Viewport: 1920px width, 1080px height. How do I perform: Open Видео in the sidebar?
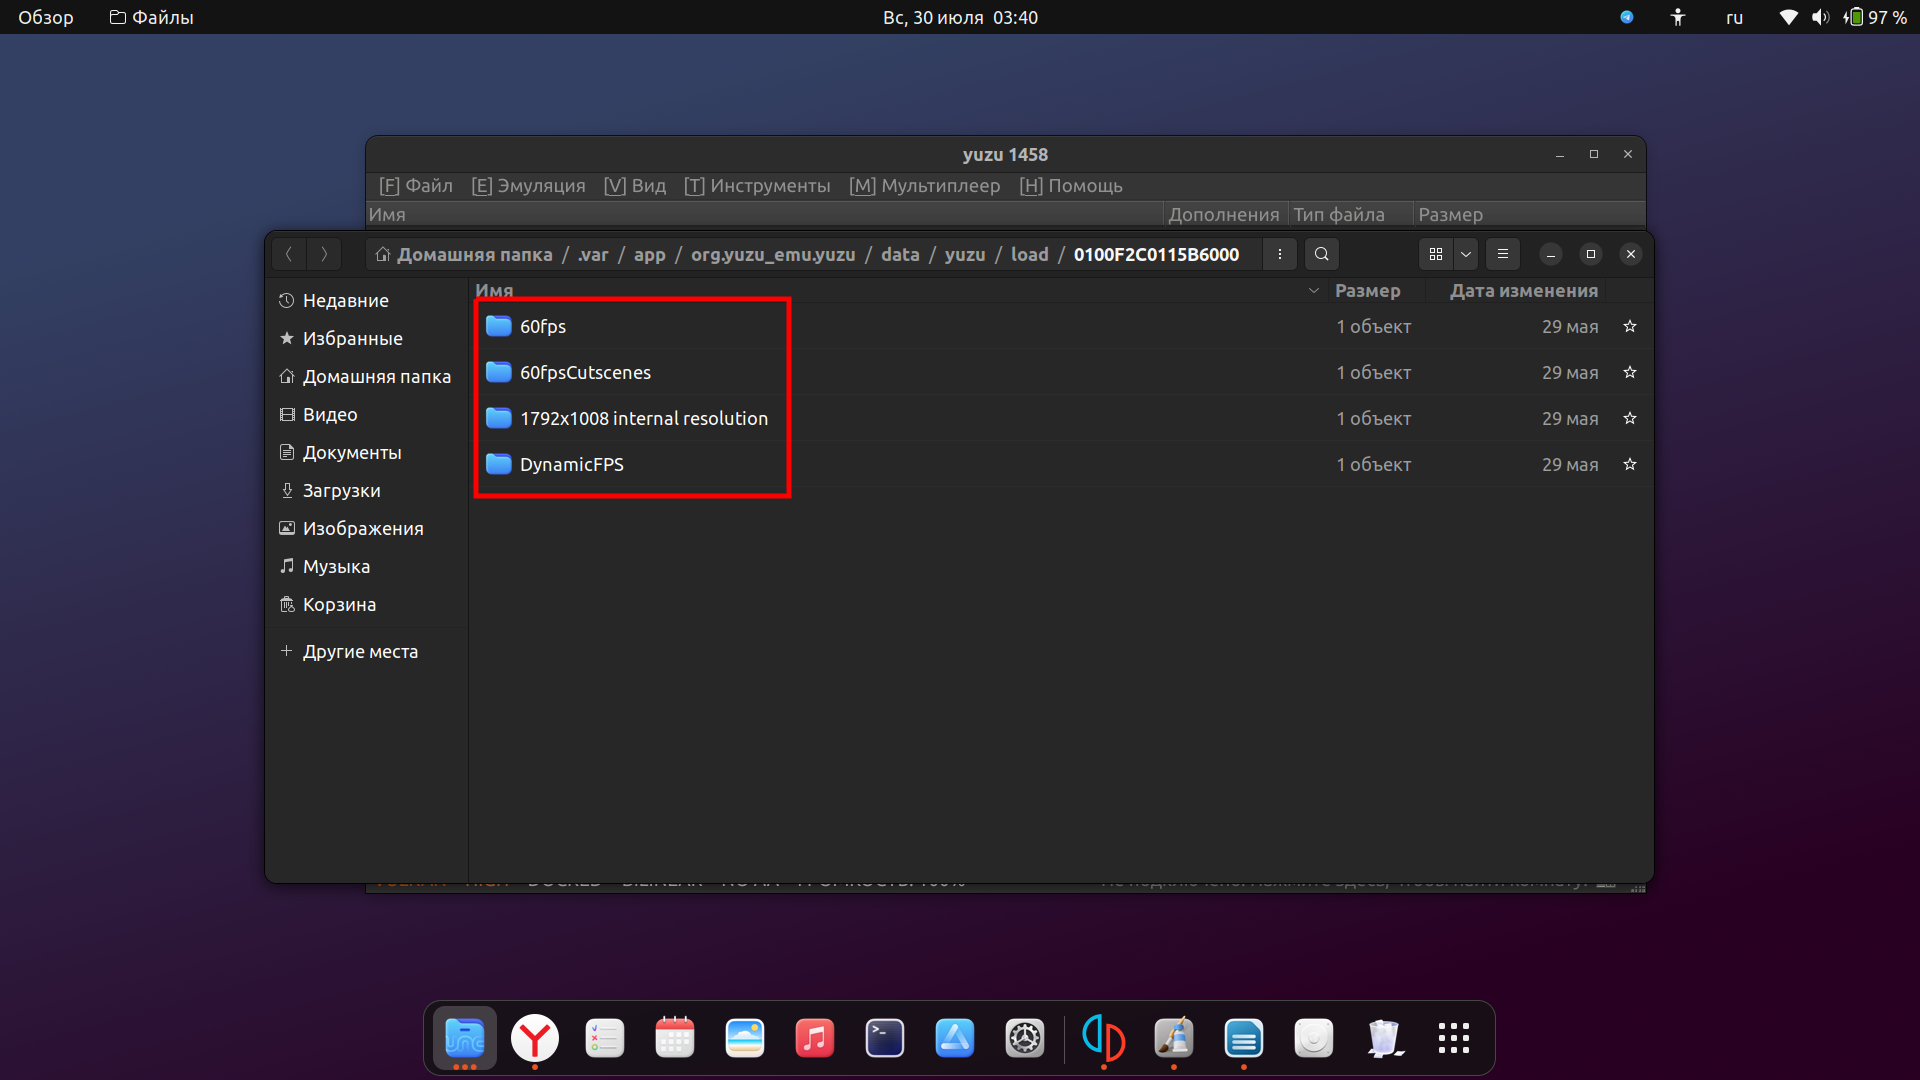pos(367,414)
